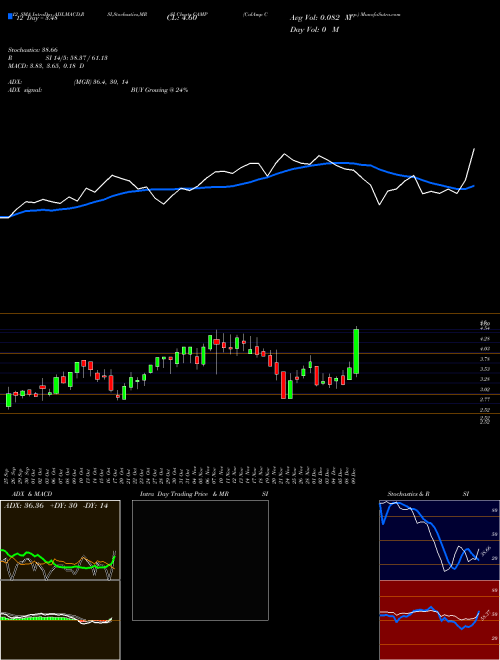Click the 3.02 price axis label
The image size is (500, 660).
click(x=484, y=389)
